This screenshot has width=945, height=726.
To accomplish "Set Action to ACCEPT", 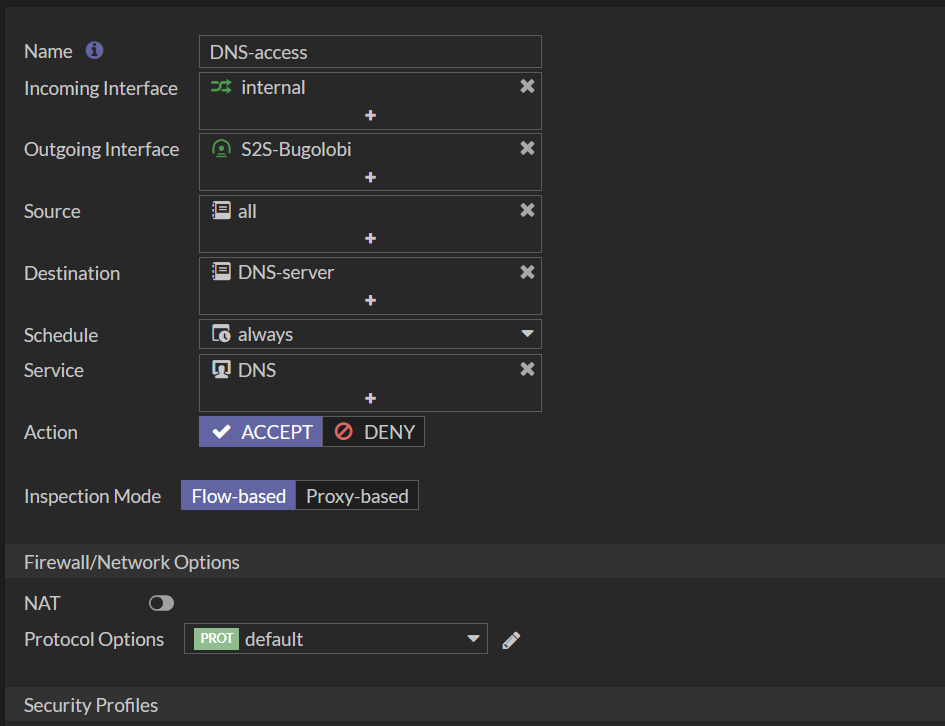I will [x=261, y=432].
